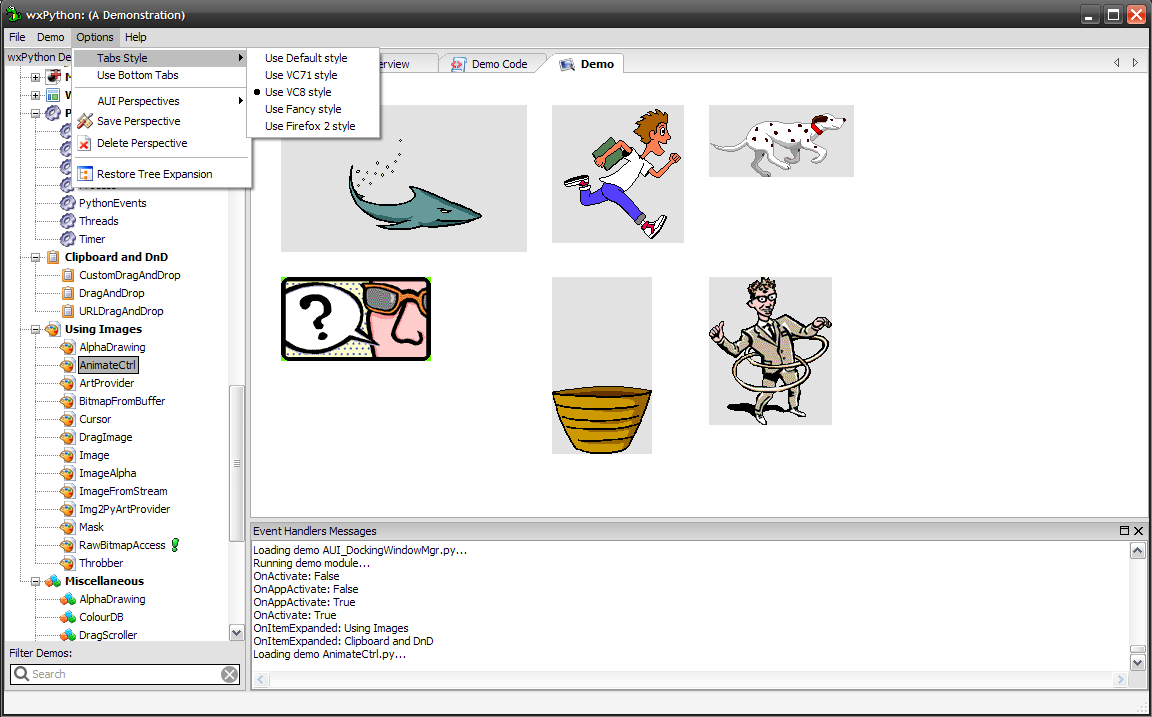The height and width of the screenshot is (717, 1152).
Task: Collapse the Clipboard and DnD node
Action: pos(36,257)
